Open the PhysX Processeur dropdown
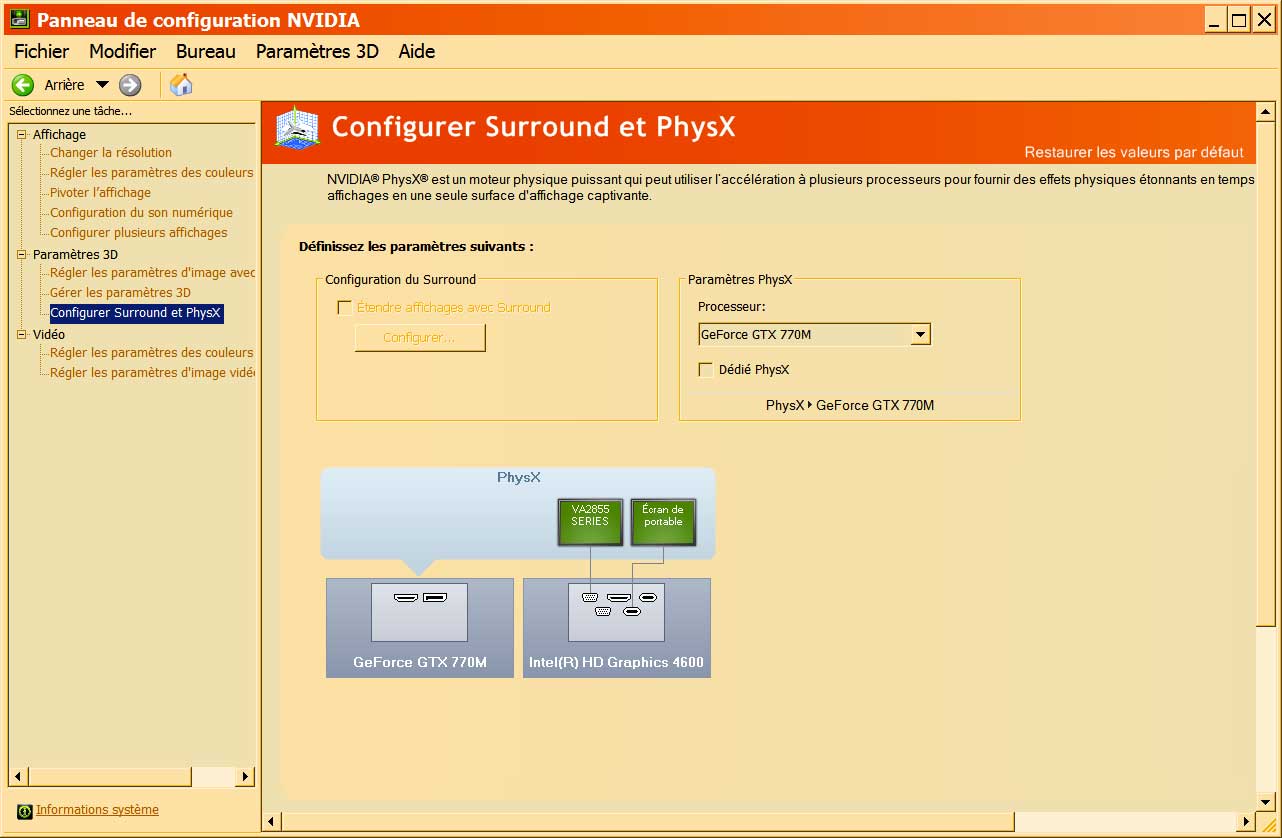 click(920, 335)
